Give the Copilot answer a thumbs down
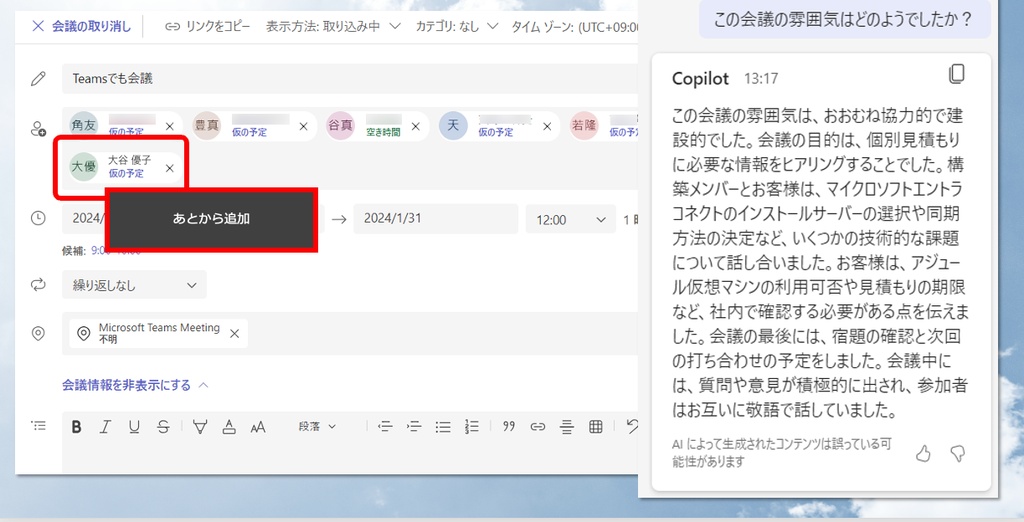This screenshot has height=522, width=1024. click(x=958, y=453)
